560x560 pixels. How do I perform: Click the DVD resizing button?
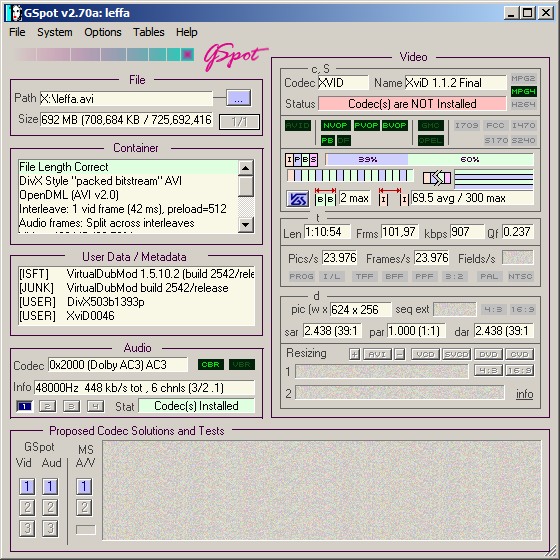tap(488, 354)
